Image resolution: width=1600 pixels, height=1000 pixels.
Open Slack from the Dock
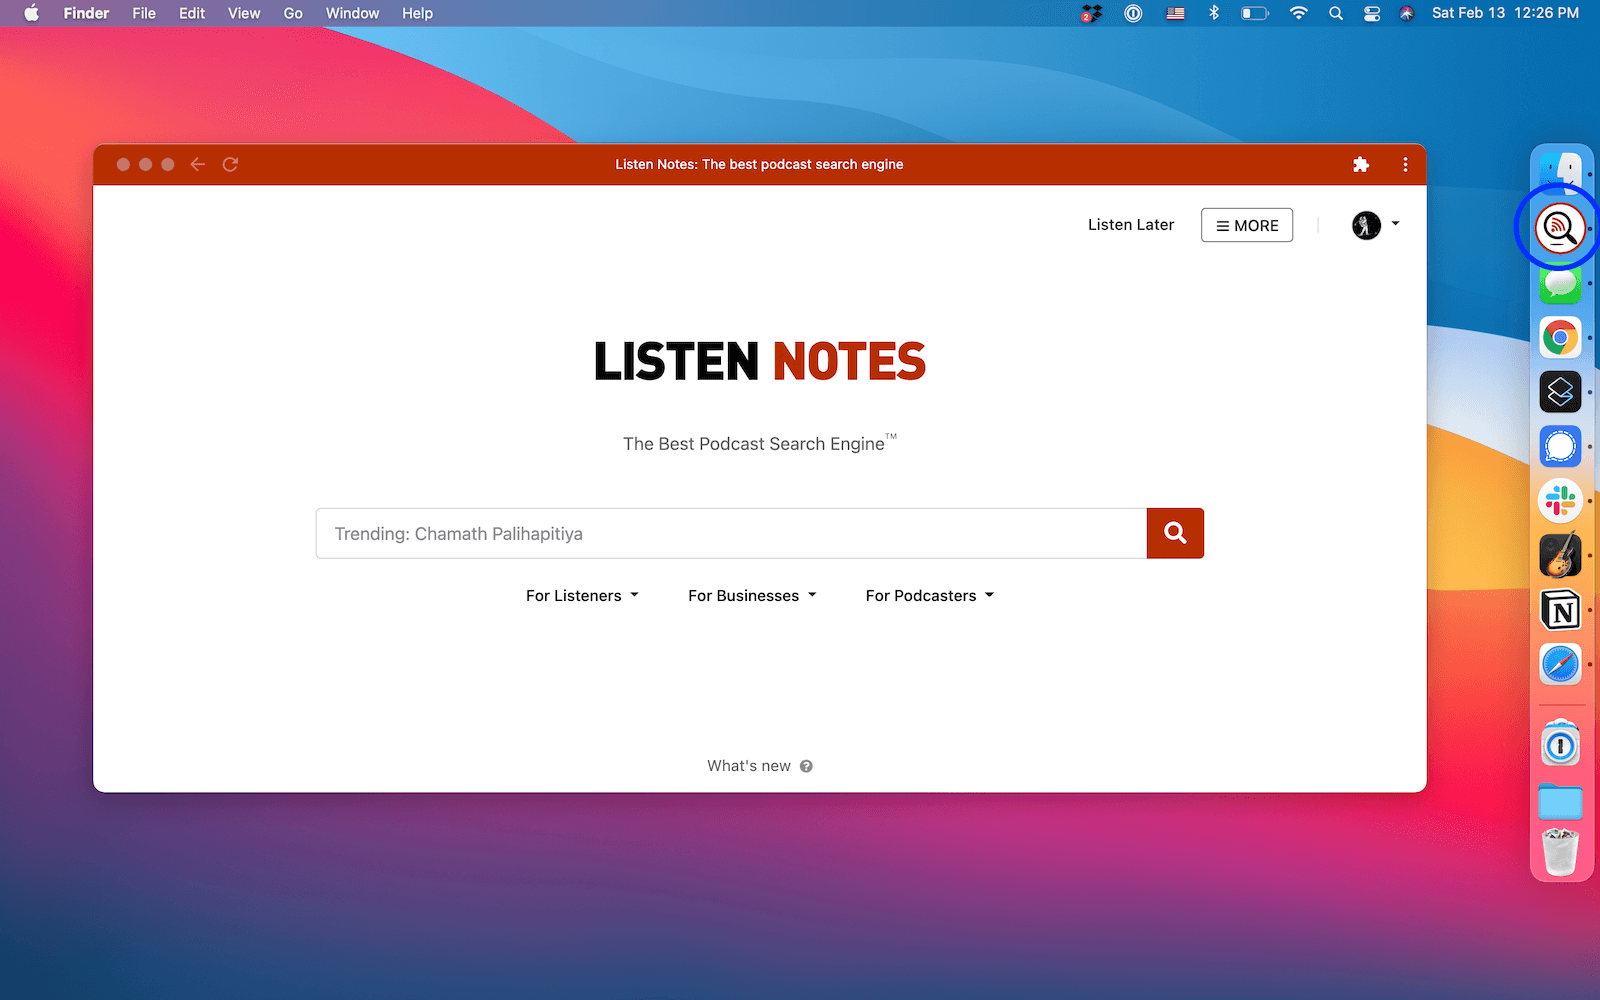pyautogui.click(x=1560, y=501)
